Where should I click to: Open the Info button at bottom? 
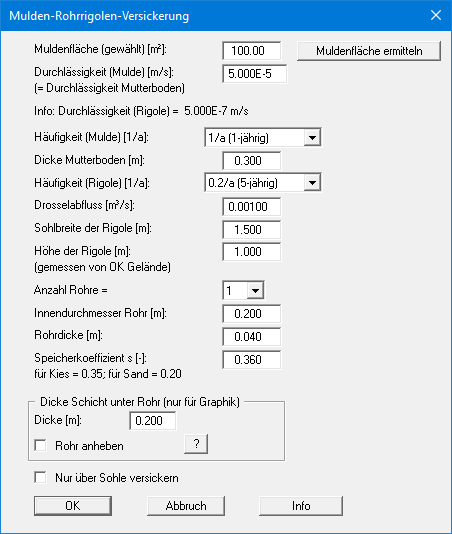(x=301, y=506)
